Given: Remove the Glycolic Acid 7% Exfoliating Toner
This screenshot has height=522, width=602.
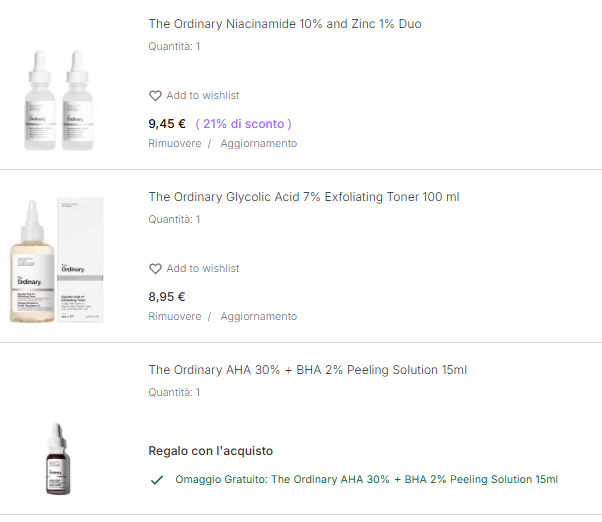Looking at the screenshot, I should pyautogui.click(x=175, y=317).
